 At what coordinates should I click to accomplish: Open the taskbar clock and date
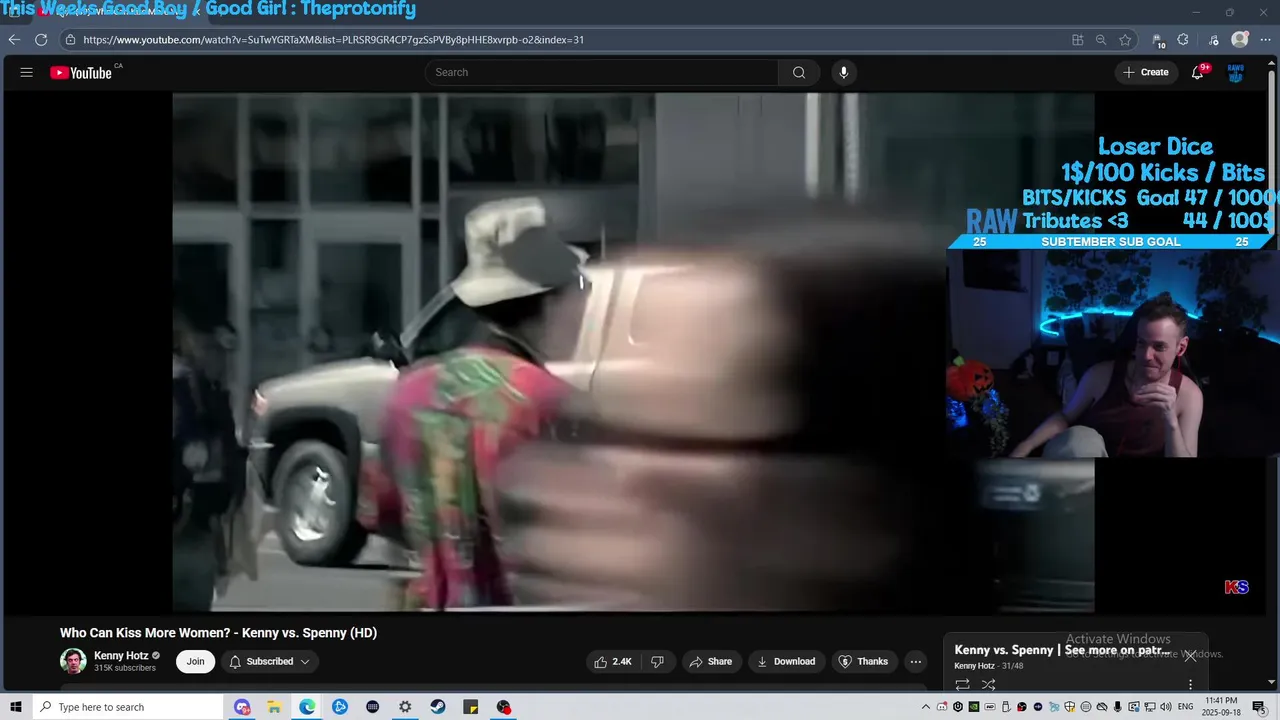1221,707
